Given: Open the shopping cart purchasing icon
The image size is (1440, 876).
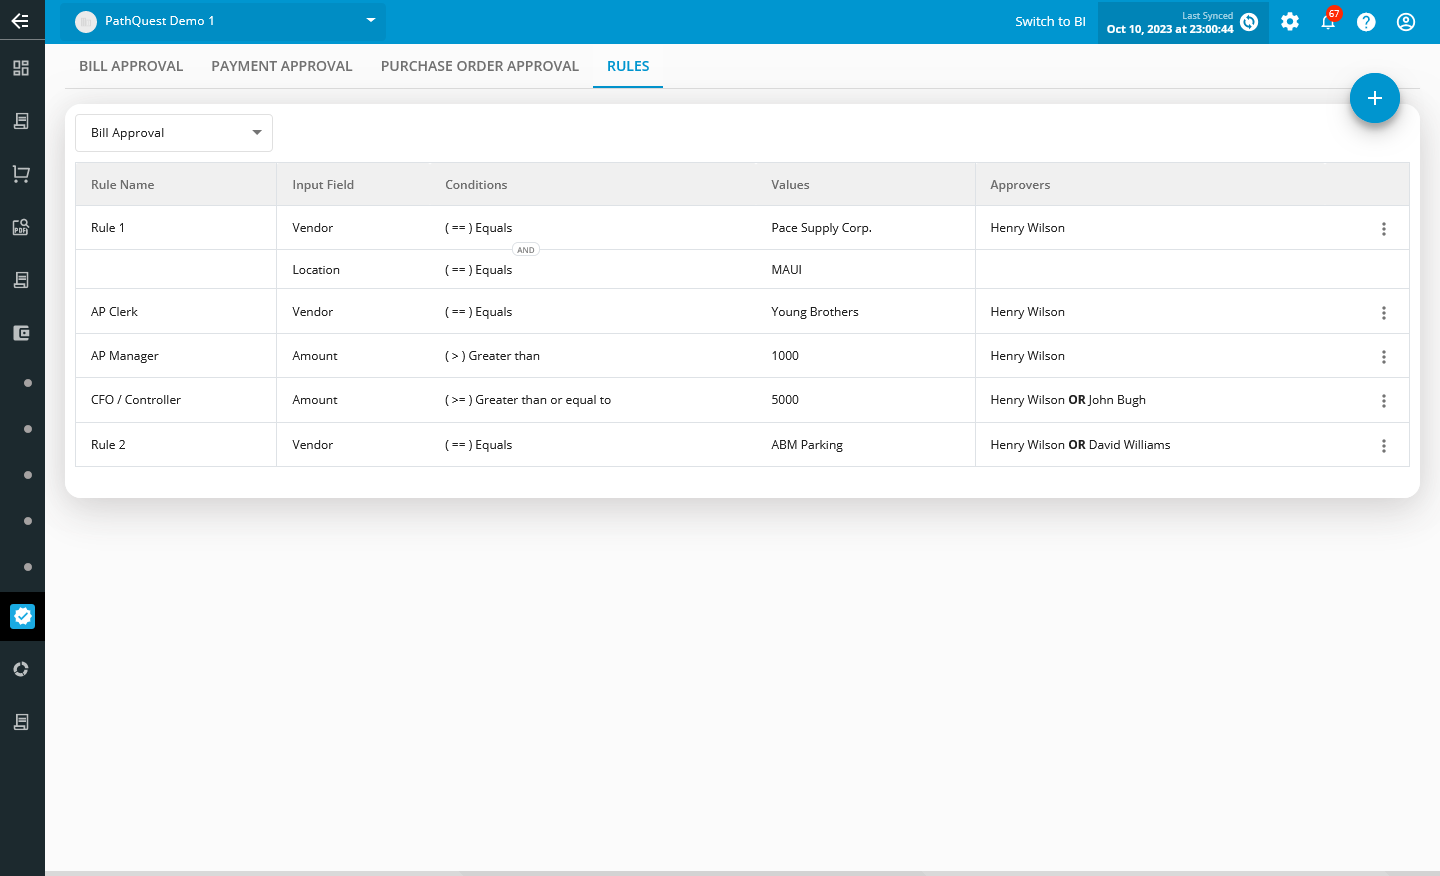Looking at the screenshot, I should click(x=21, y=174).
